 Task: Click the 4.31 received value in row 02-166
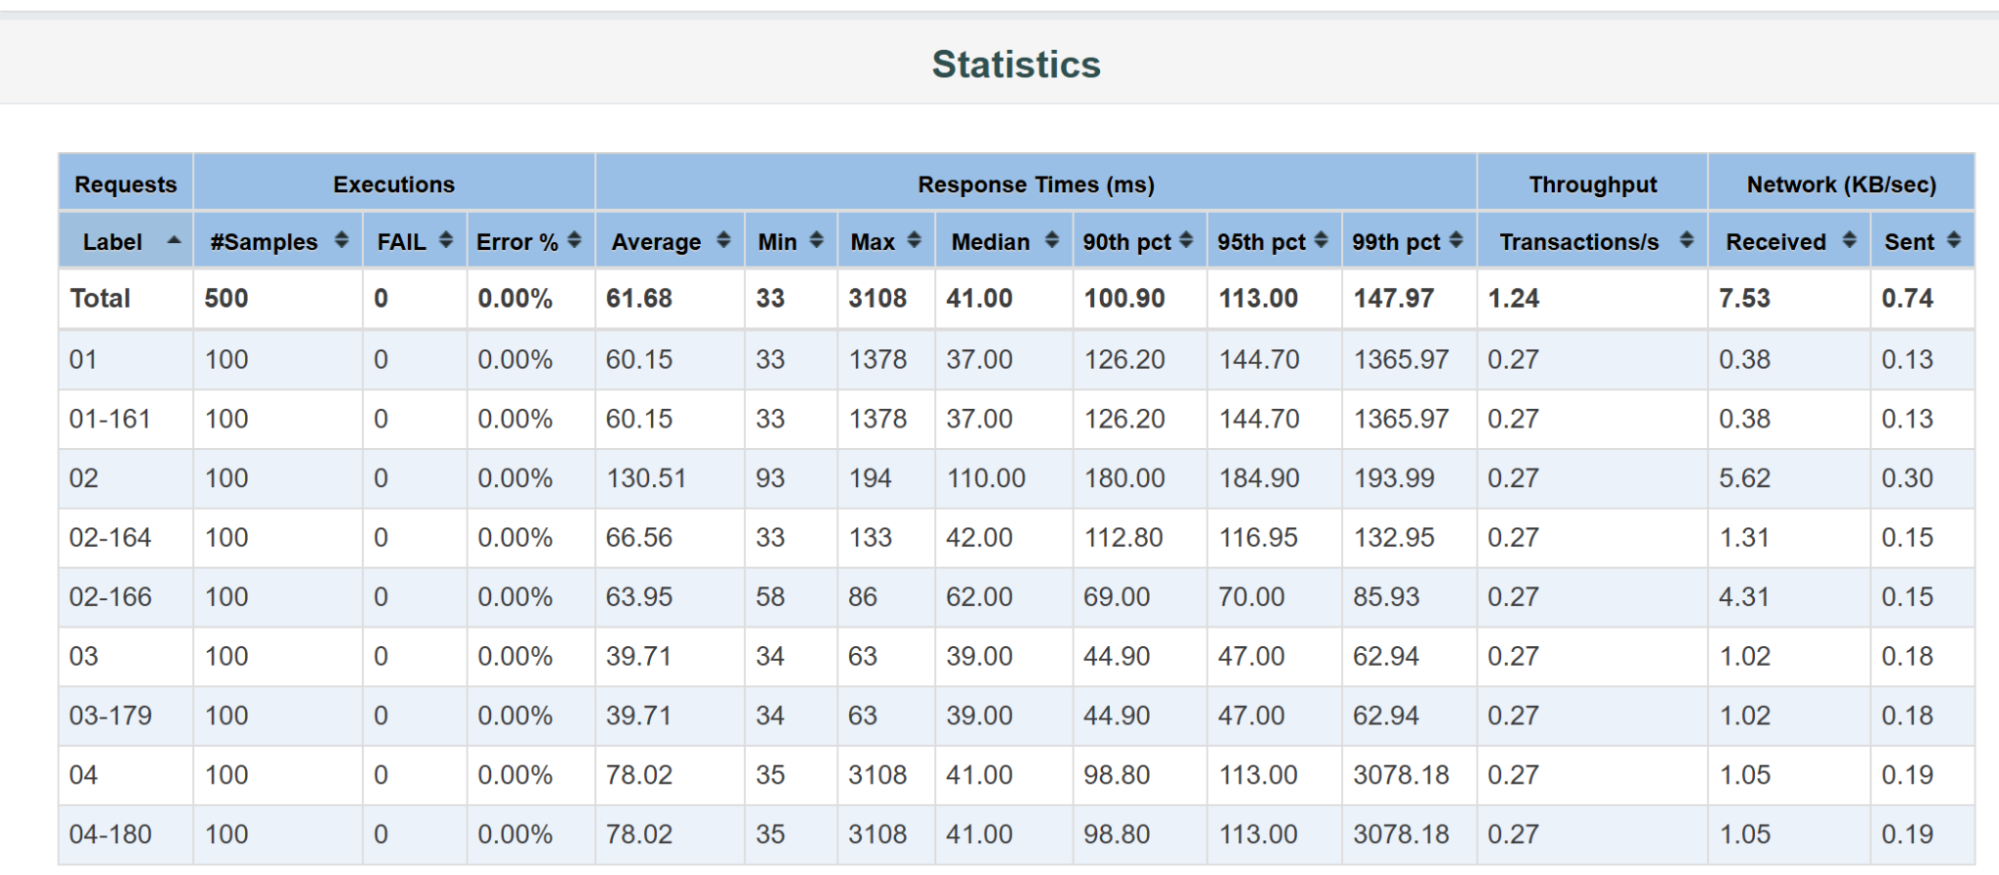click(1745, 597)
